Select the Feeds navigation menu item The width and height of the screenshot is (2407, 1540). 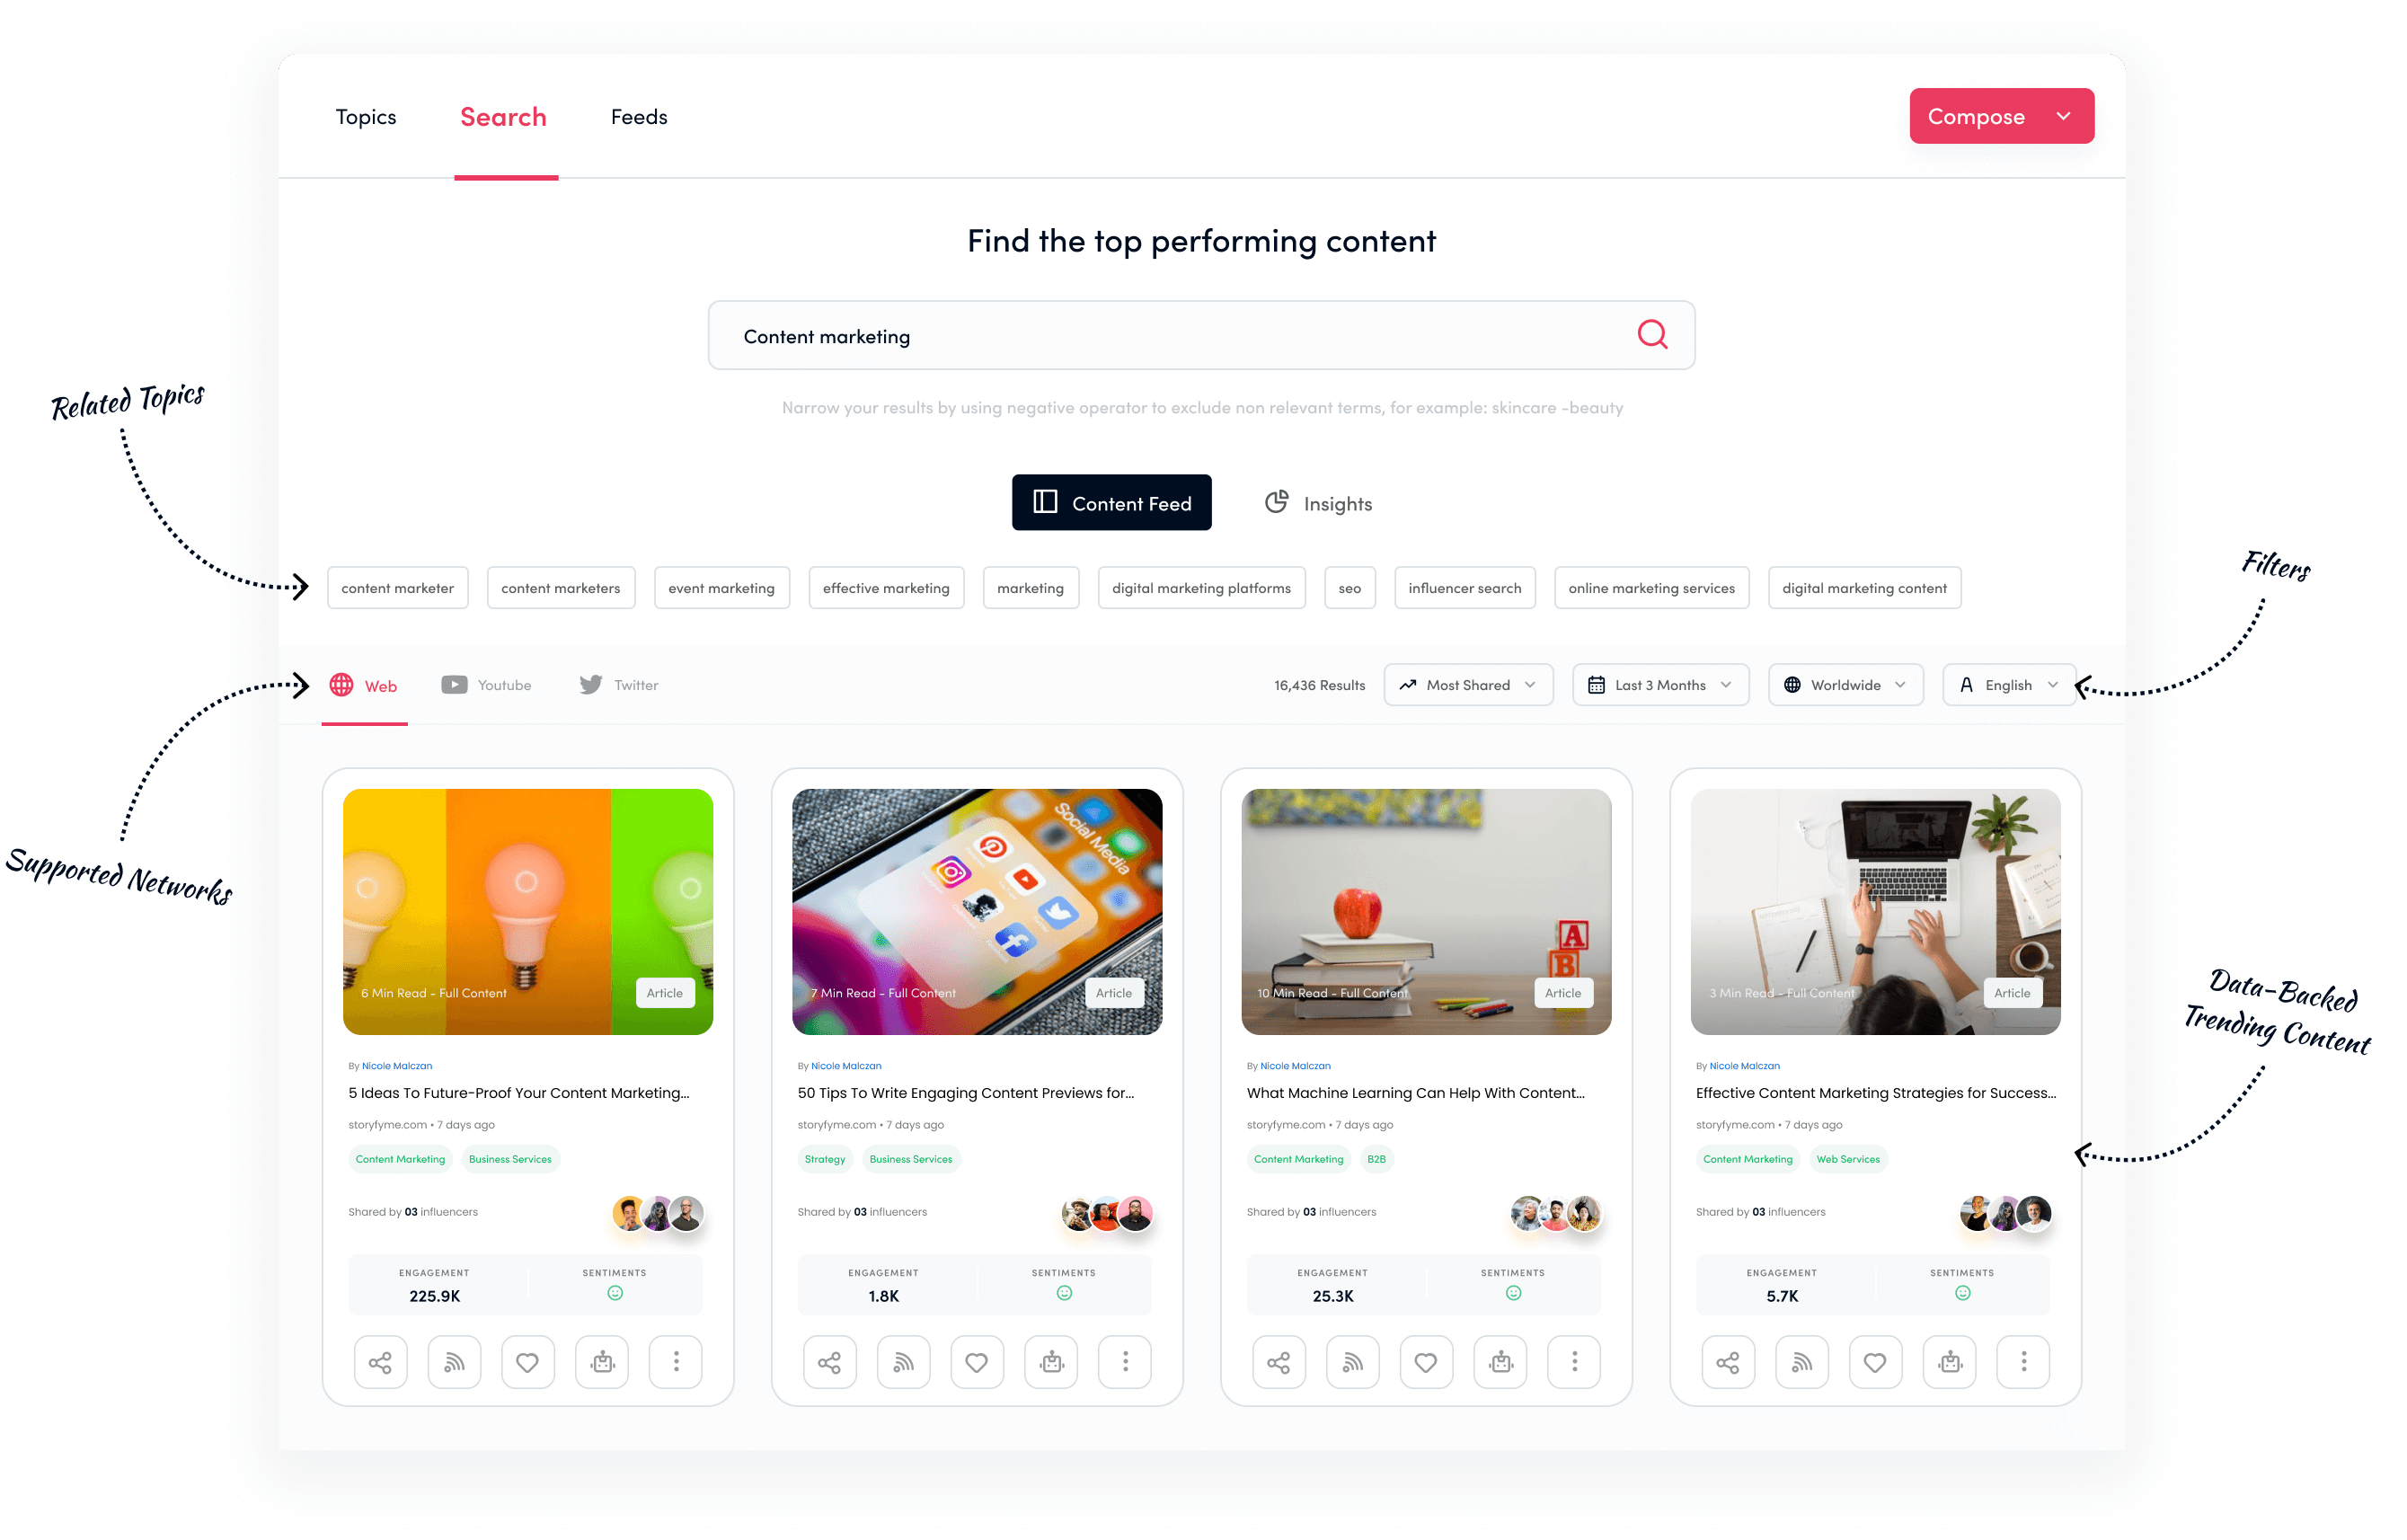(641, 116)
